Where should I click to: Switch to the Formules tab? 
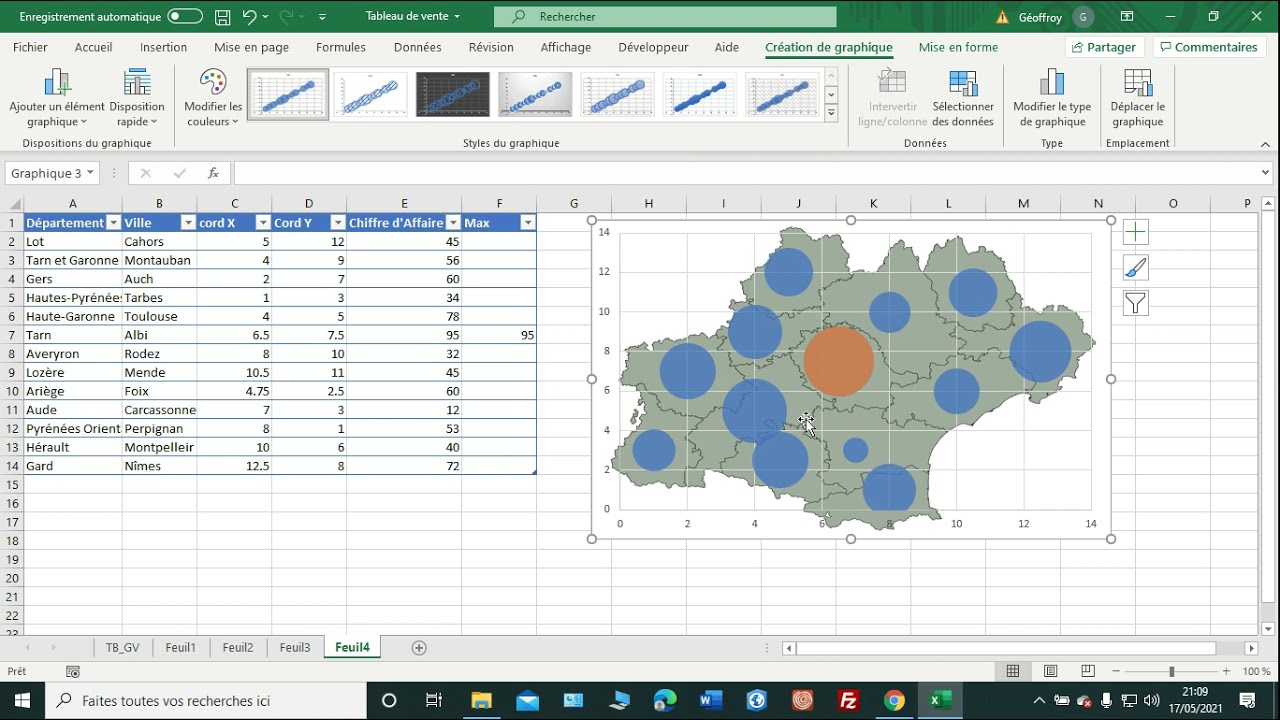(341, 47)
